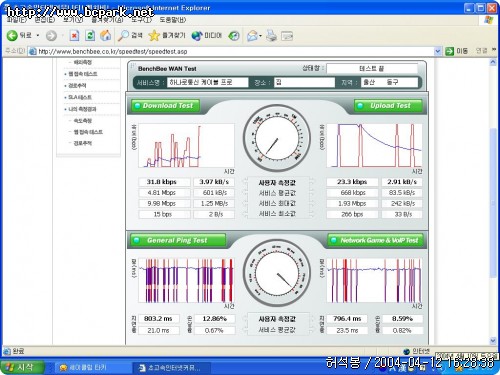Refresh the page with the green arrows icon
The width and height of the screenshot is (500, 375).
pos(90,36)
